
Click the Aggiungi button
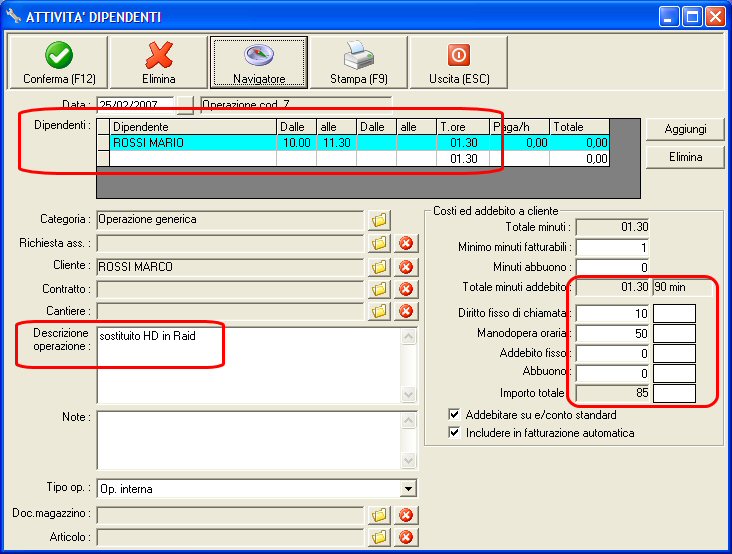(685, 129)
